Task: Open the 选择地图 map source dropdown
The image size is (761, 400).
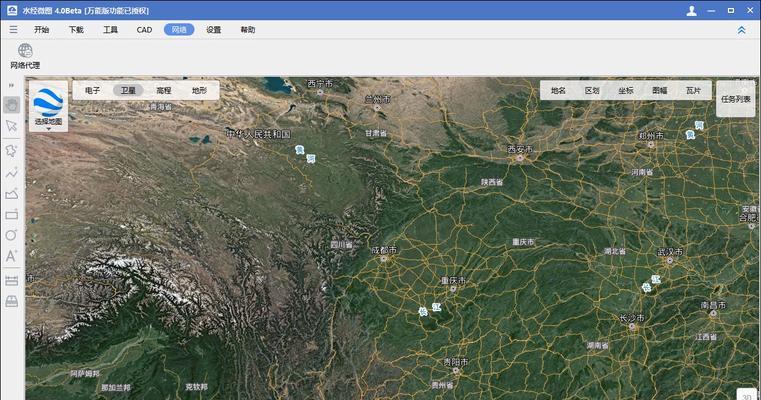Action: point(49,106)
